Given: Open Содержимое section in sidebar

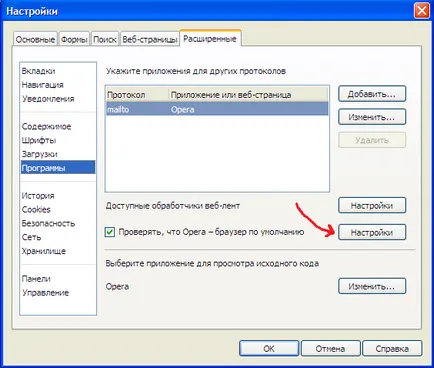Looking at the screenshot, I should point(46,127).
